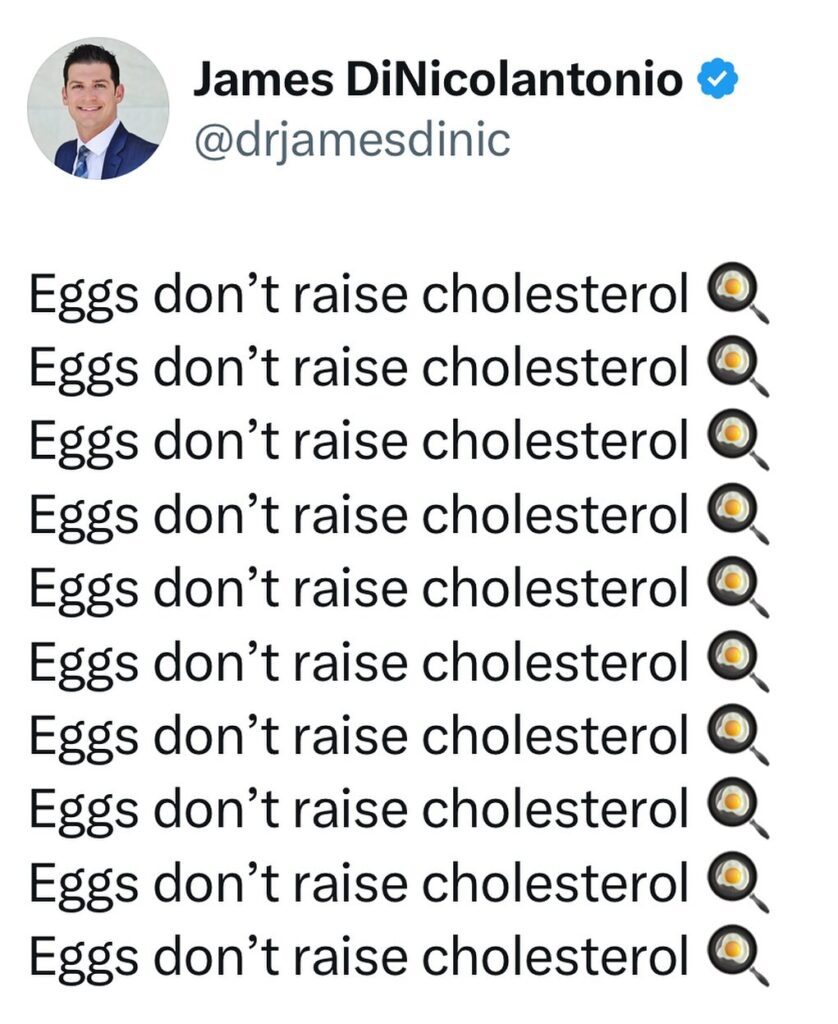Click the word "Eggs" on the fifth line
The image size is (838, 1024).
click(84, 590)
